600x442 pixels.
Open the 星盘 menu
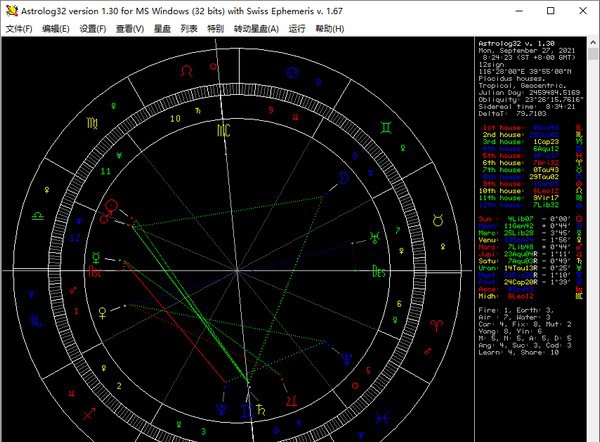pos(162,28)
